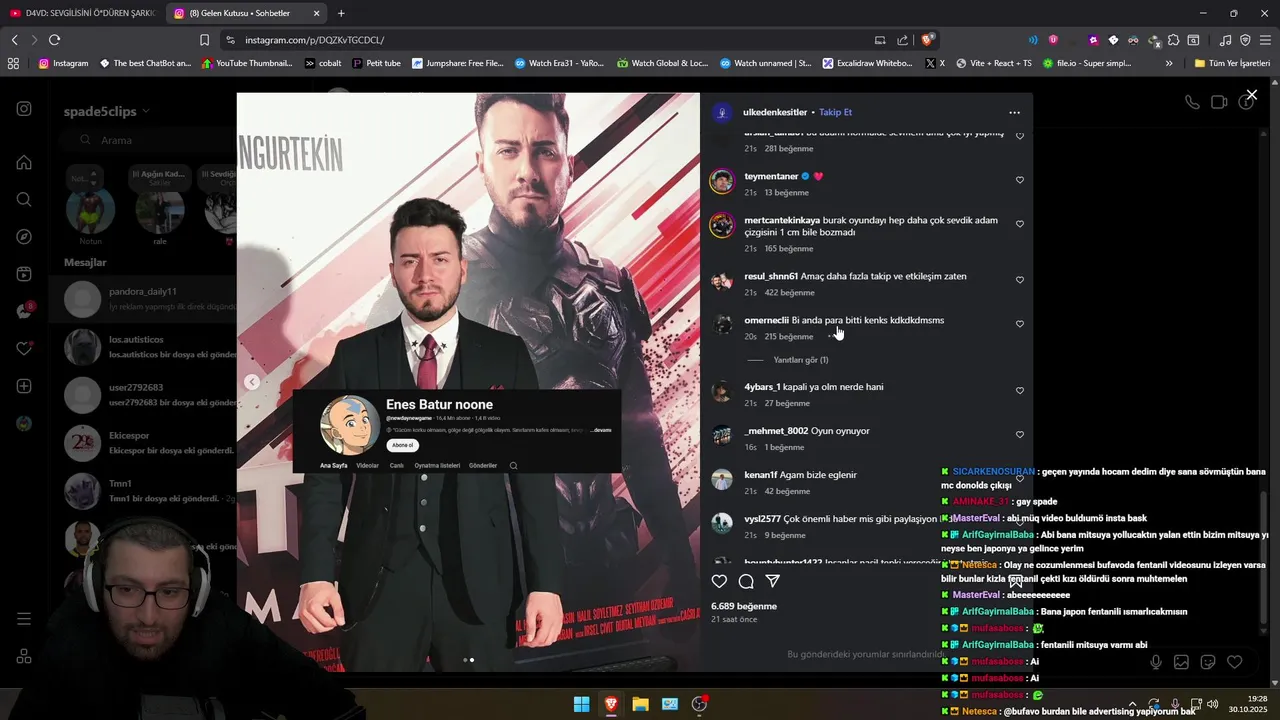Screen dimensions: 1280x720
Task: Open comment bubble icon under the post
Action: (x=746, y=581)
